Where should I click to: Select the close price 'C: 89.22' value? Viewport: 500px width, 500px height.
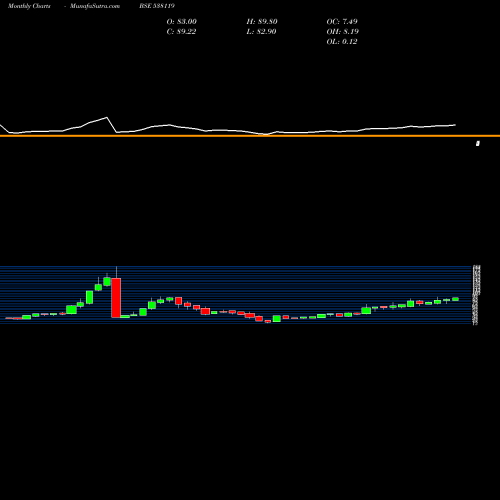point(181,32)
